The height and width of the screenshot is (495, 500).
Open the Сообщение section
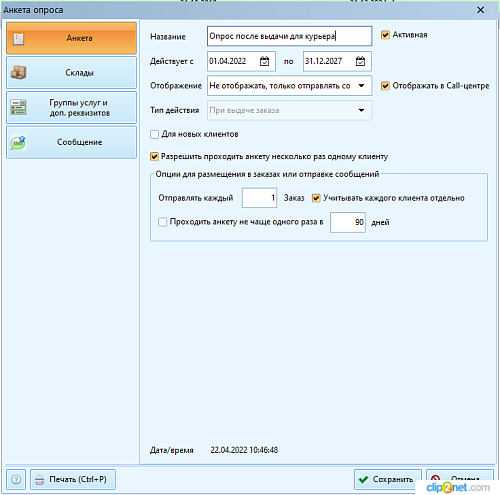point(71,142)
